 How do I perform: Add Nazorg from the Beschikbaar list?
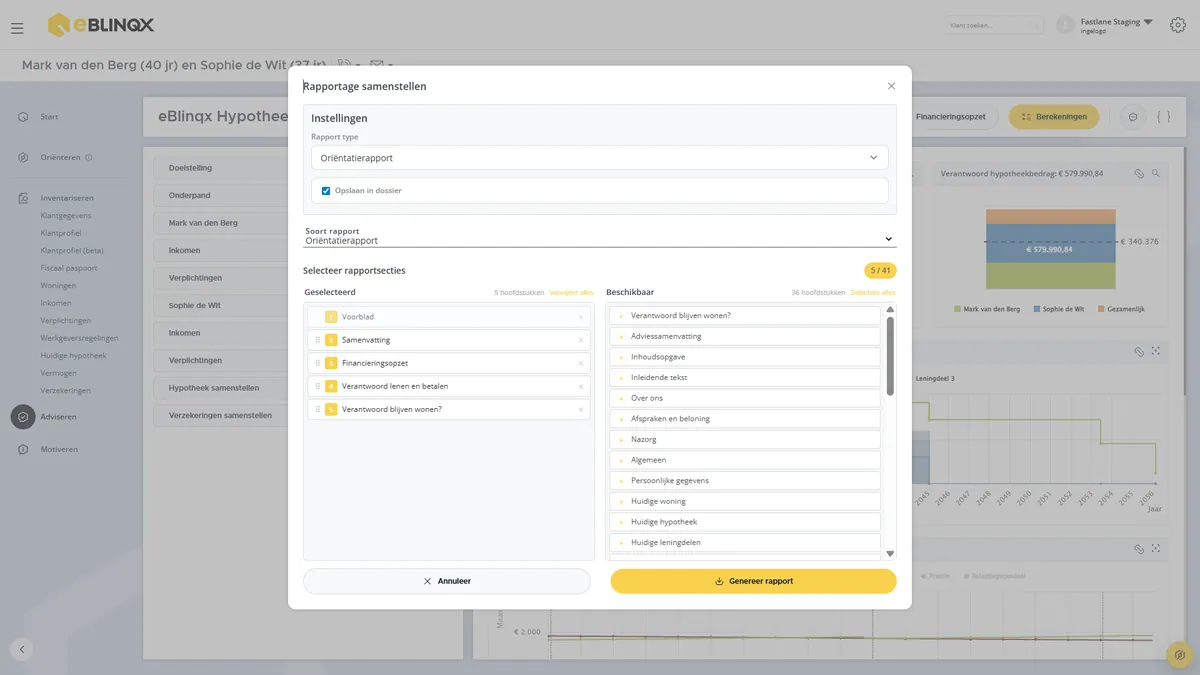(x=745, y=439)
